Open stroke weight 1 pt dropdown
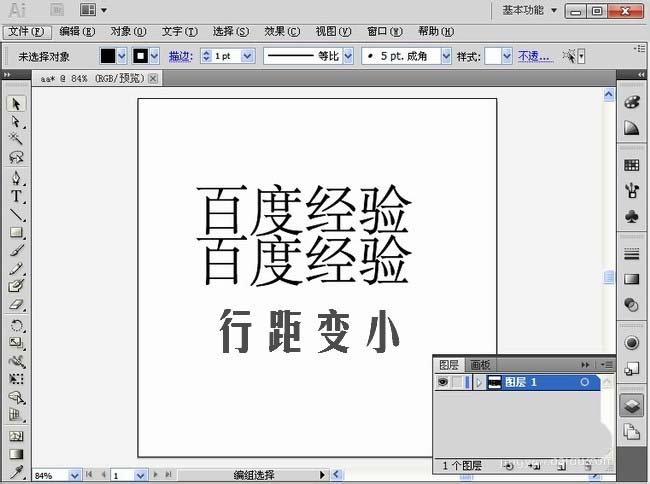 [x=247, y=56]
